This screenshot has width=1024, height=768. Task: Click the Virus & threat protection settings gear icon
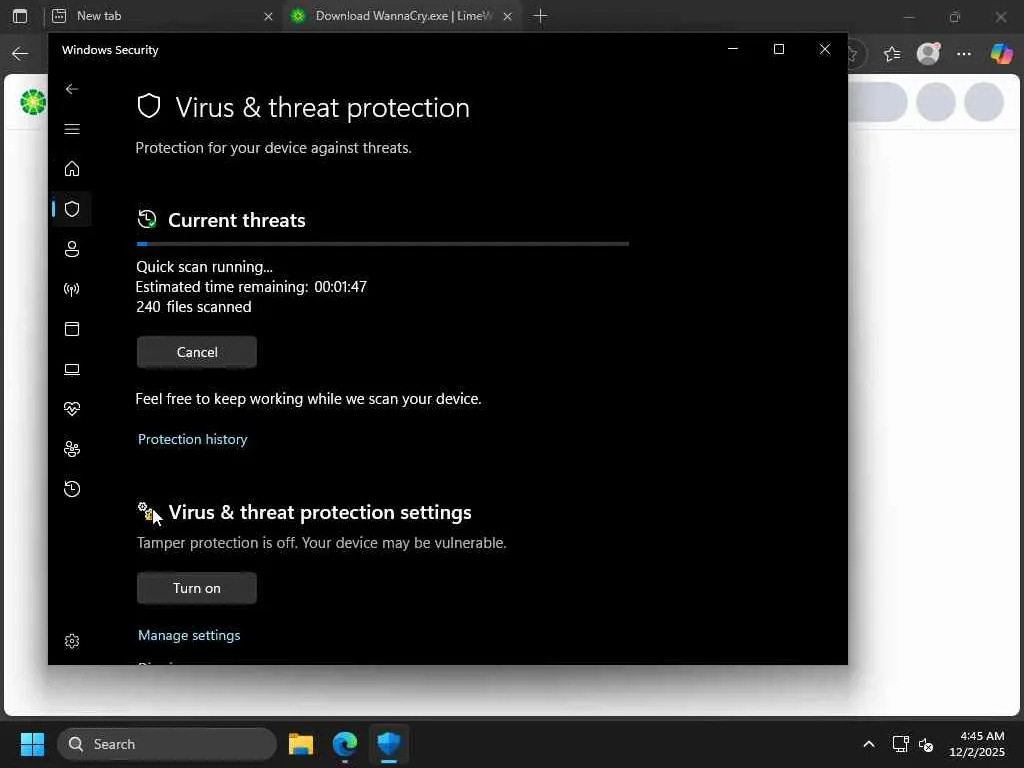point(148,512)
